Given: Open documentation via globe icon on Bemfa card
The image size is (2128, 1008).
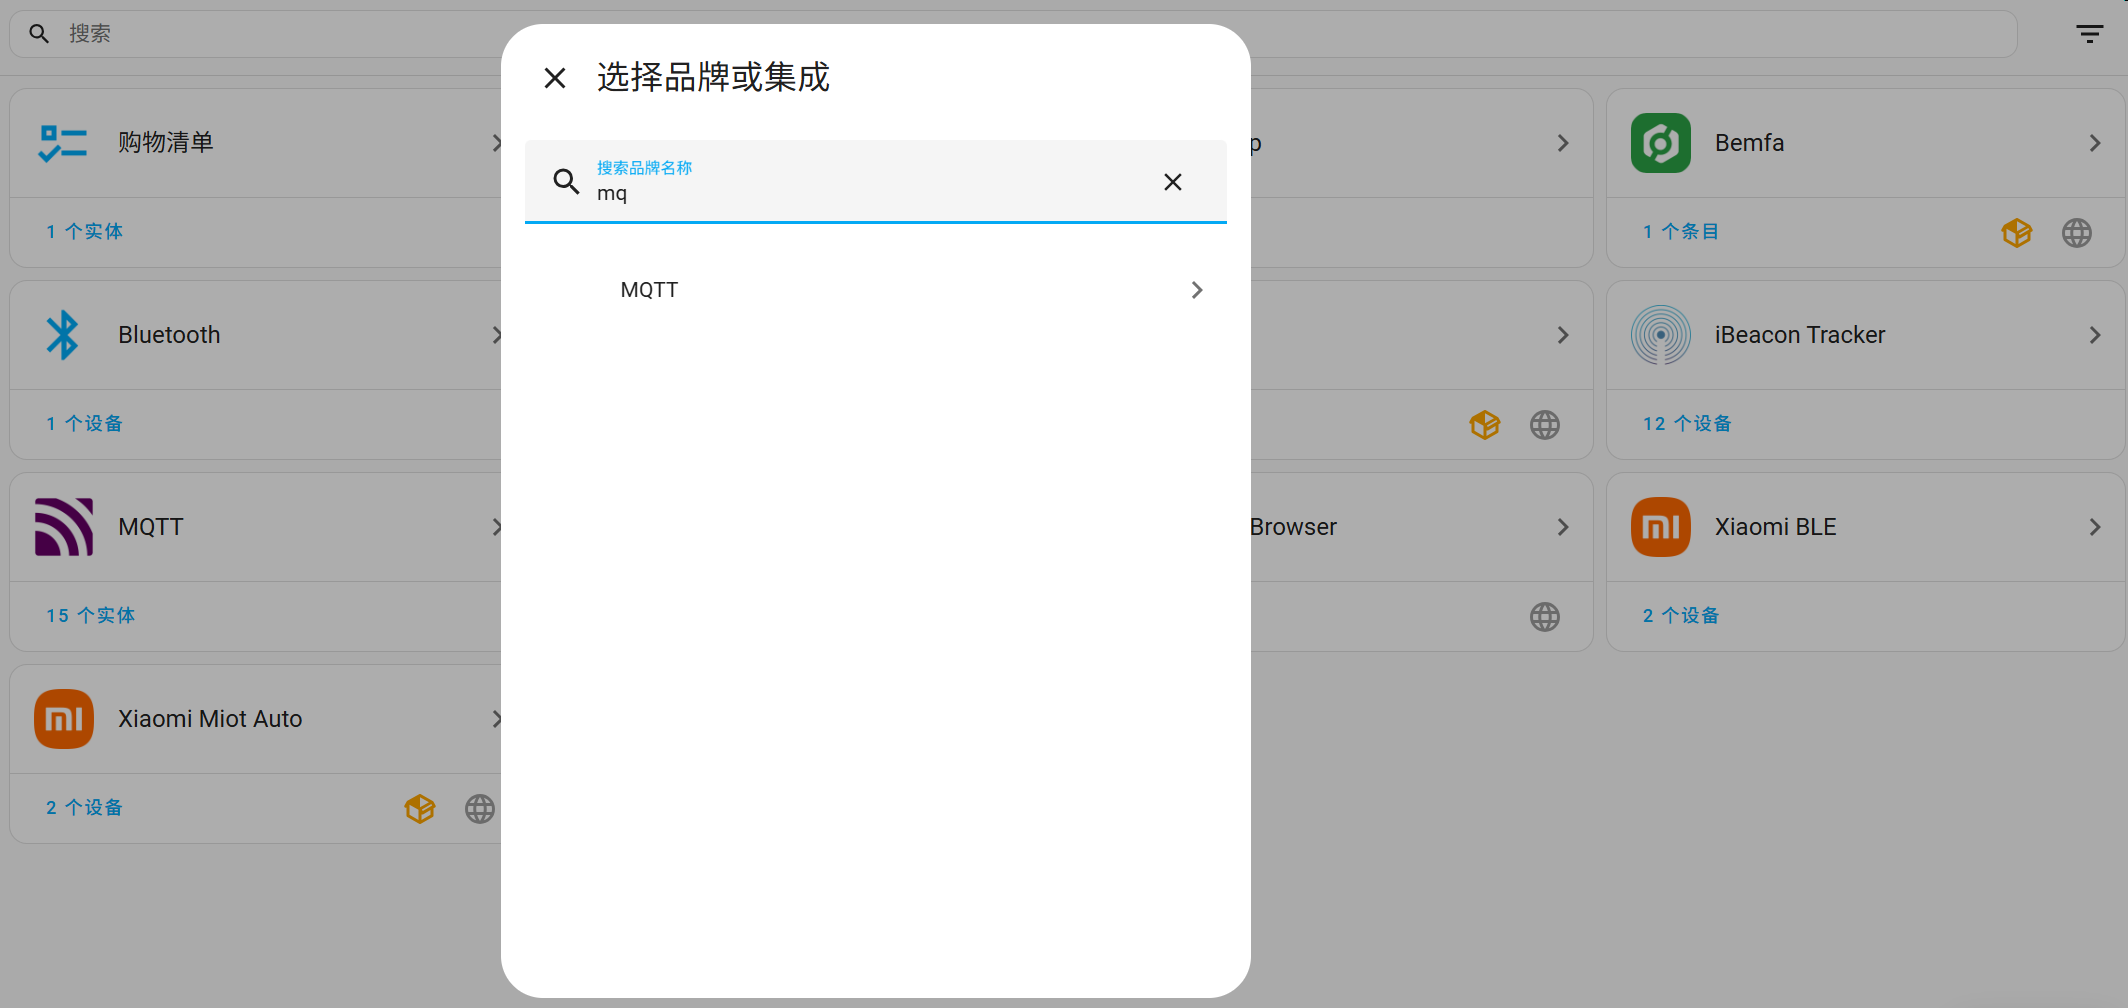Looking at the screenshot, I should pos(2077,232).
